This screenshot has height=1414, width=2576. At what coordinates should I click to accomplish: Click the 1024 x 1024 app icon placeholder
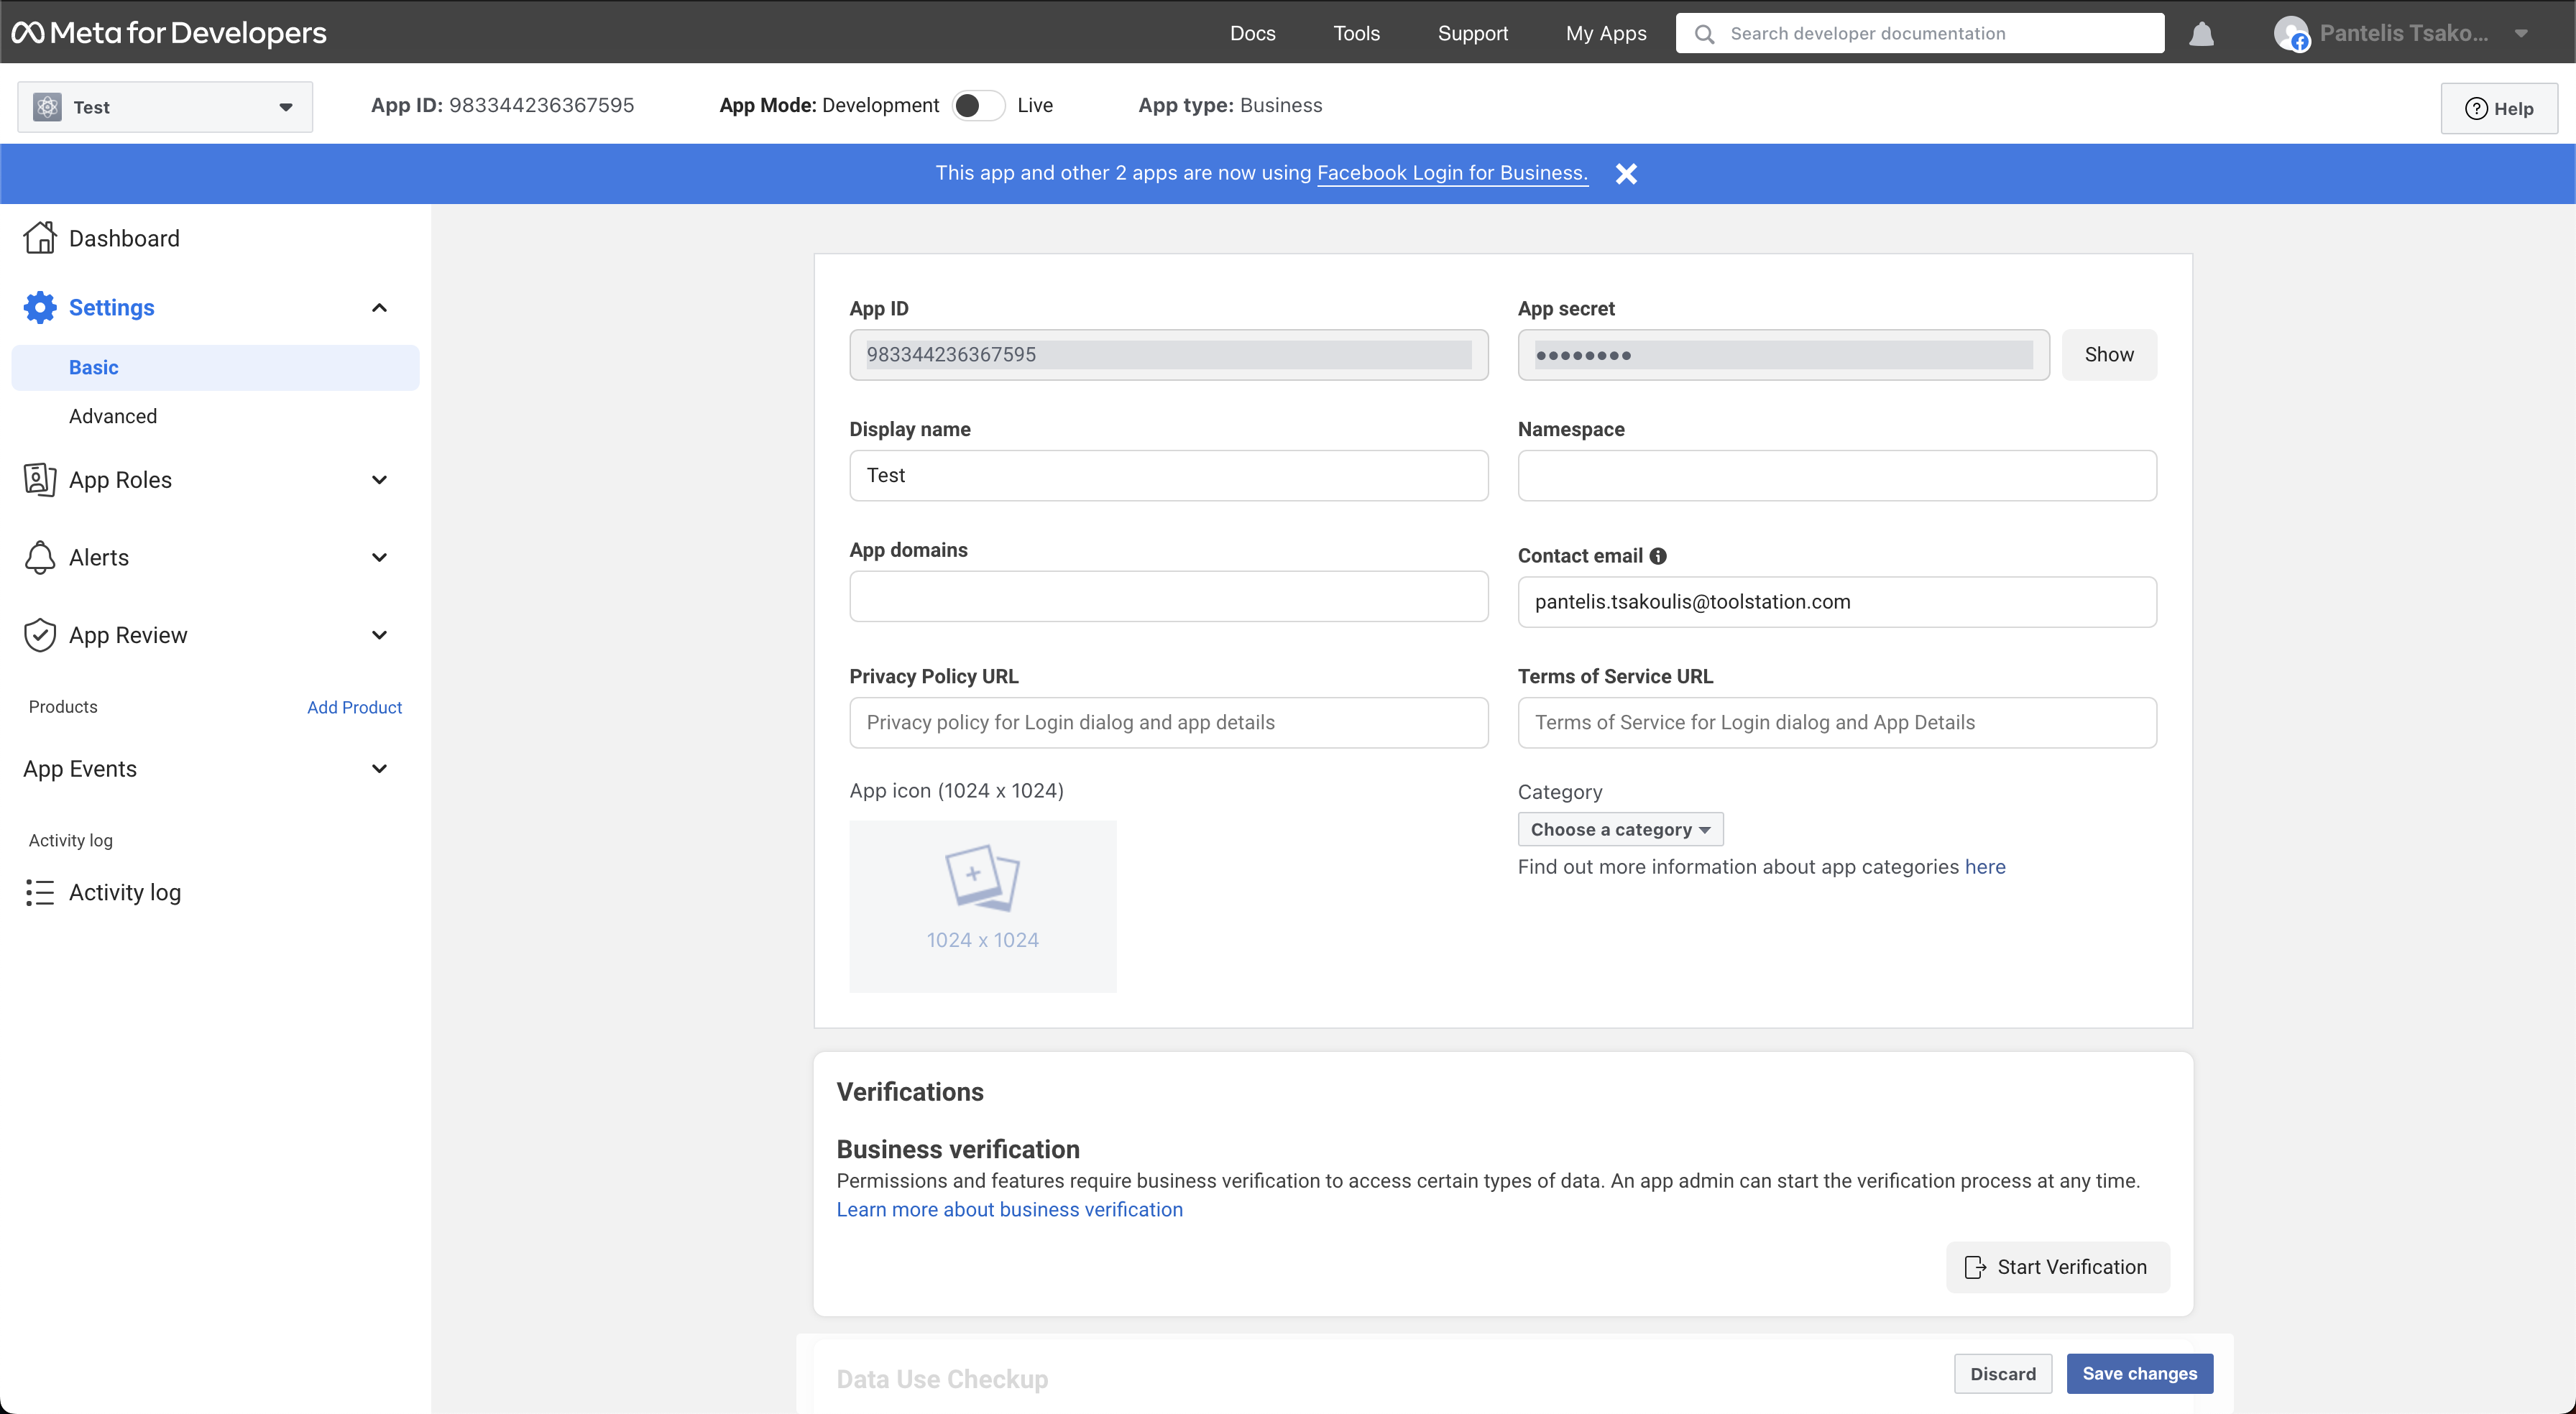pos(982,906)
